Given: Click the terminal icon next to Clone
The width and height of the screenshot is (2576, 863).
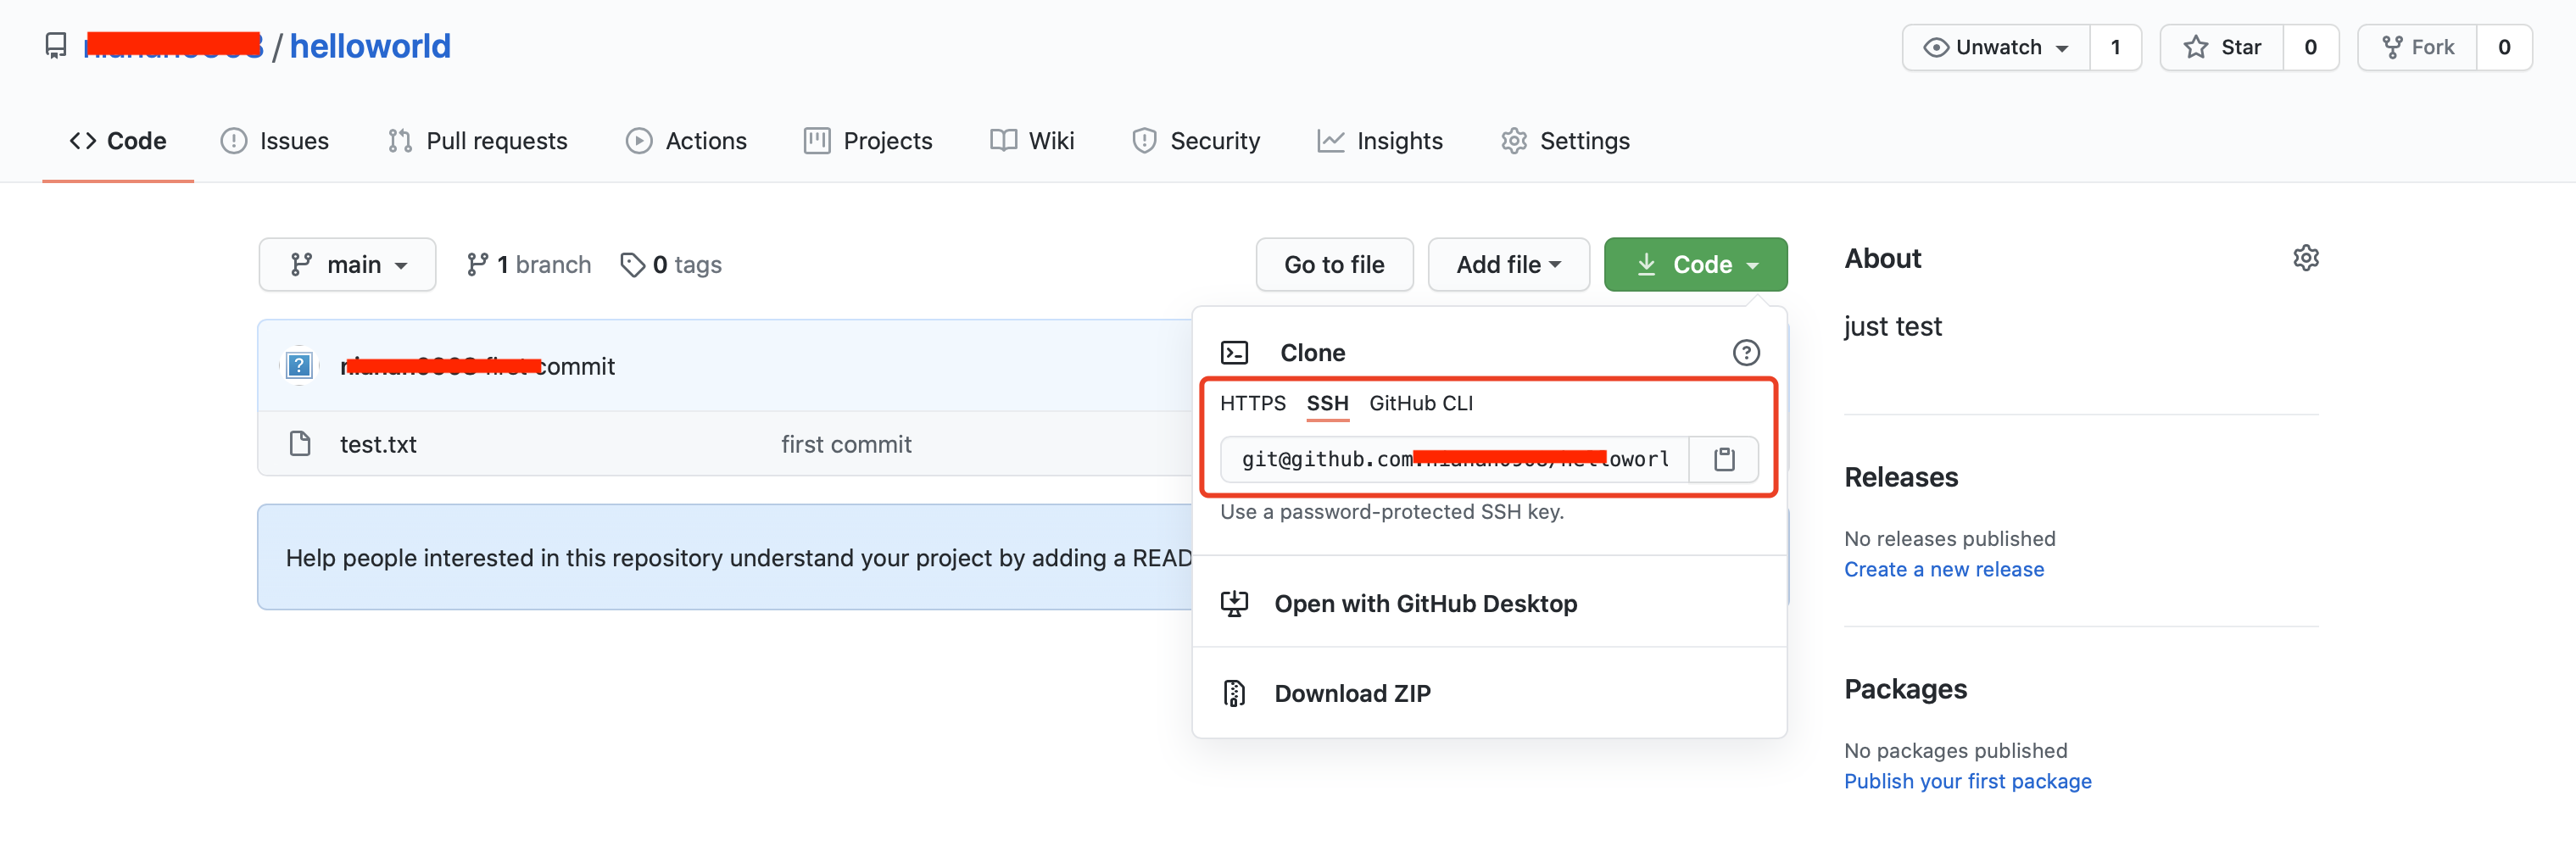Looking at the screenshot, I should (x=1234, y=352).
